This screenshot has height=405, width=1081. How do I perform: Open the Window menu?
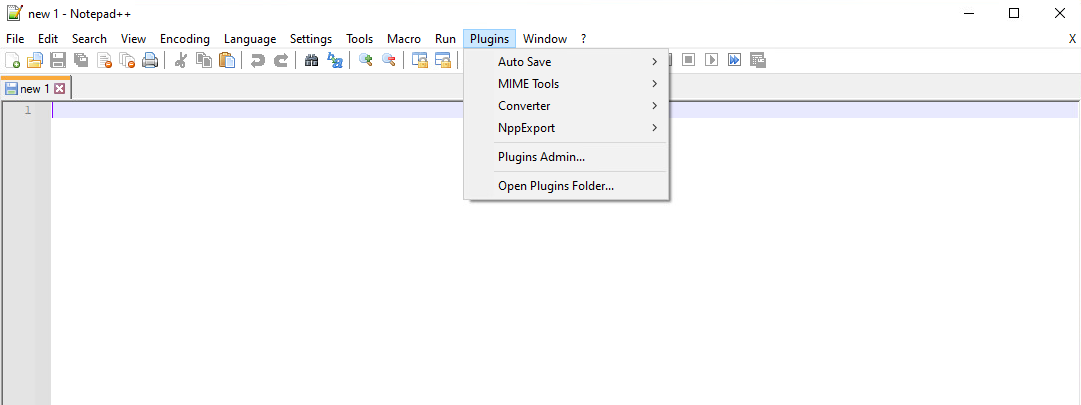(545, 39)
